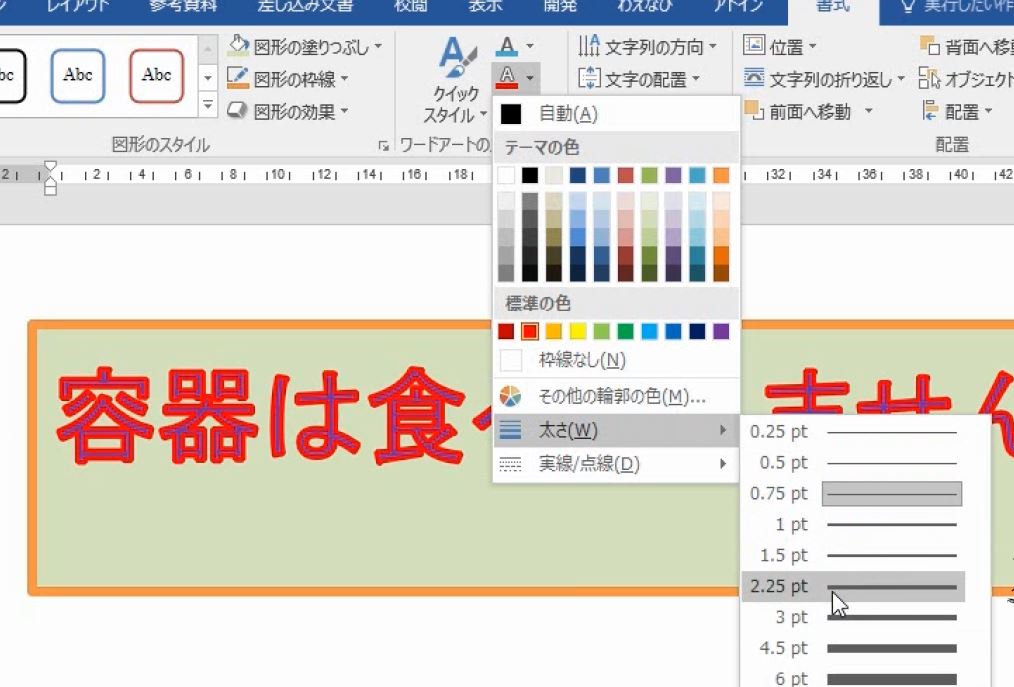This screenshot has width=1014, height=687.
Task: Open 文字列の折り返し wrap text
Action: pos(824,79)
